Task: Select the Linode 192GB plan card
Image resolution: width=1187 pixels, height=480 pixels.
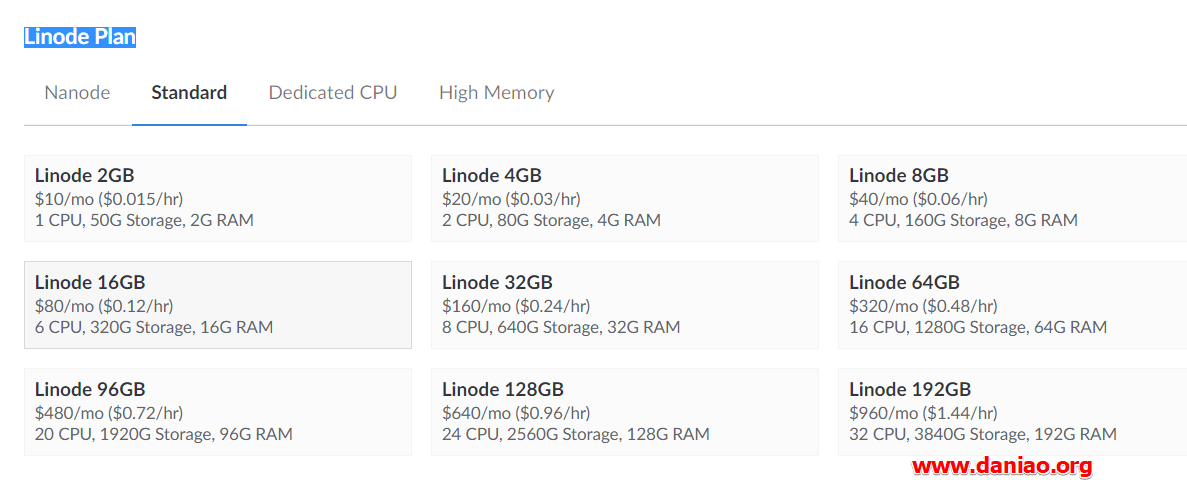Action: click(1012, 412)
